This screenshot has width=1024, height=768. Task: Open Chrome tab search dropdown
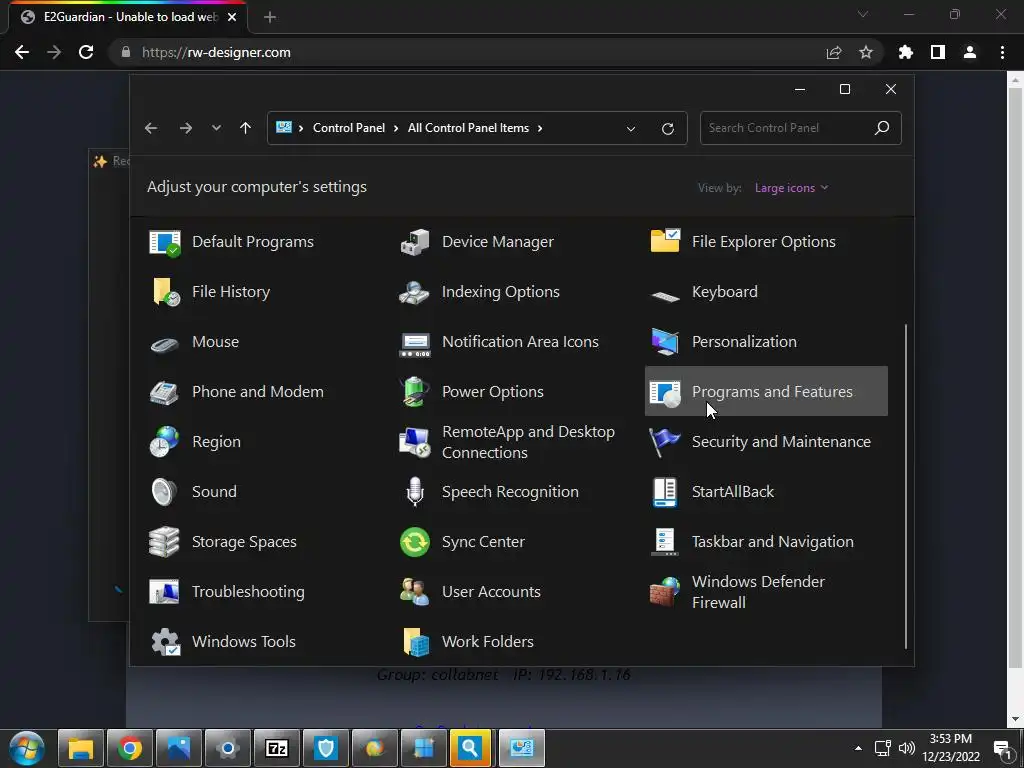863,14
